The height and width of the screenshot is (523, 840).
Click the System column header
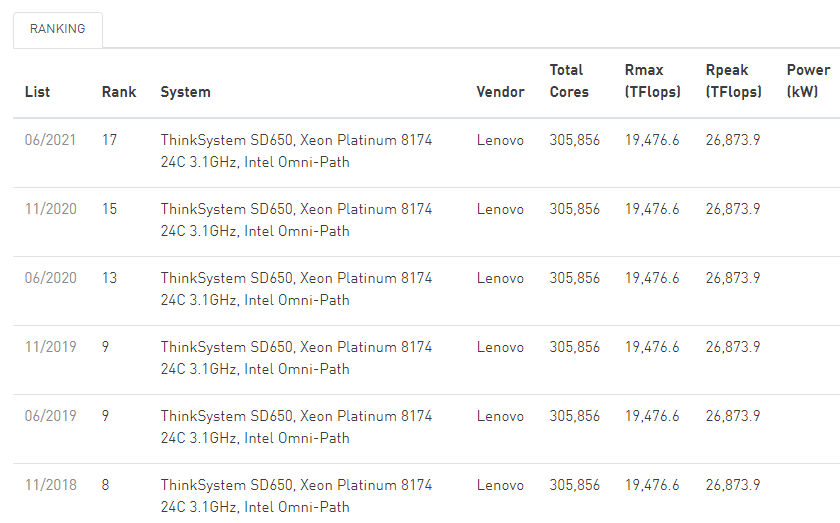[185, 92]
